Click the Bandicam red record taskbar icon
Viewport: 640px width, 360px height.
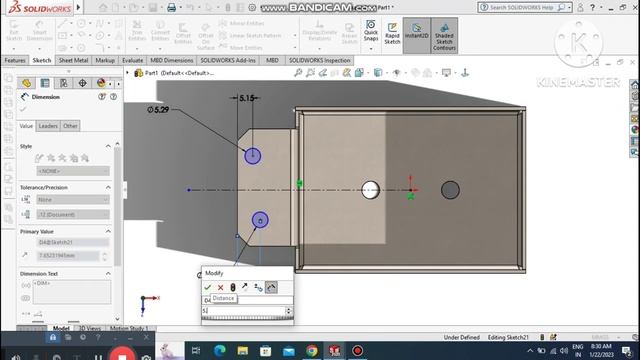pyautogui.click(x=358, y=351)
